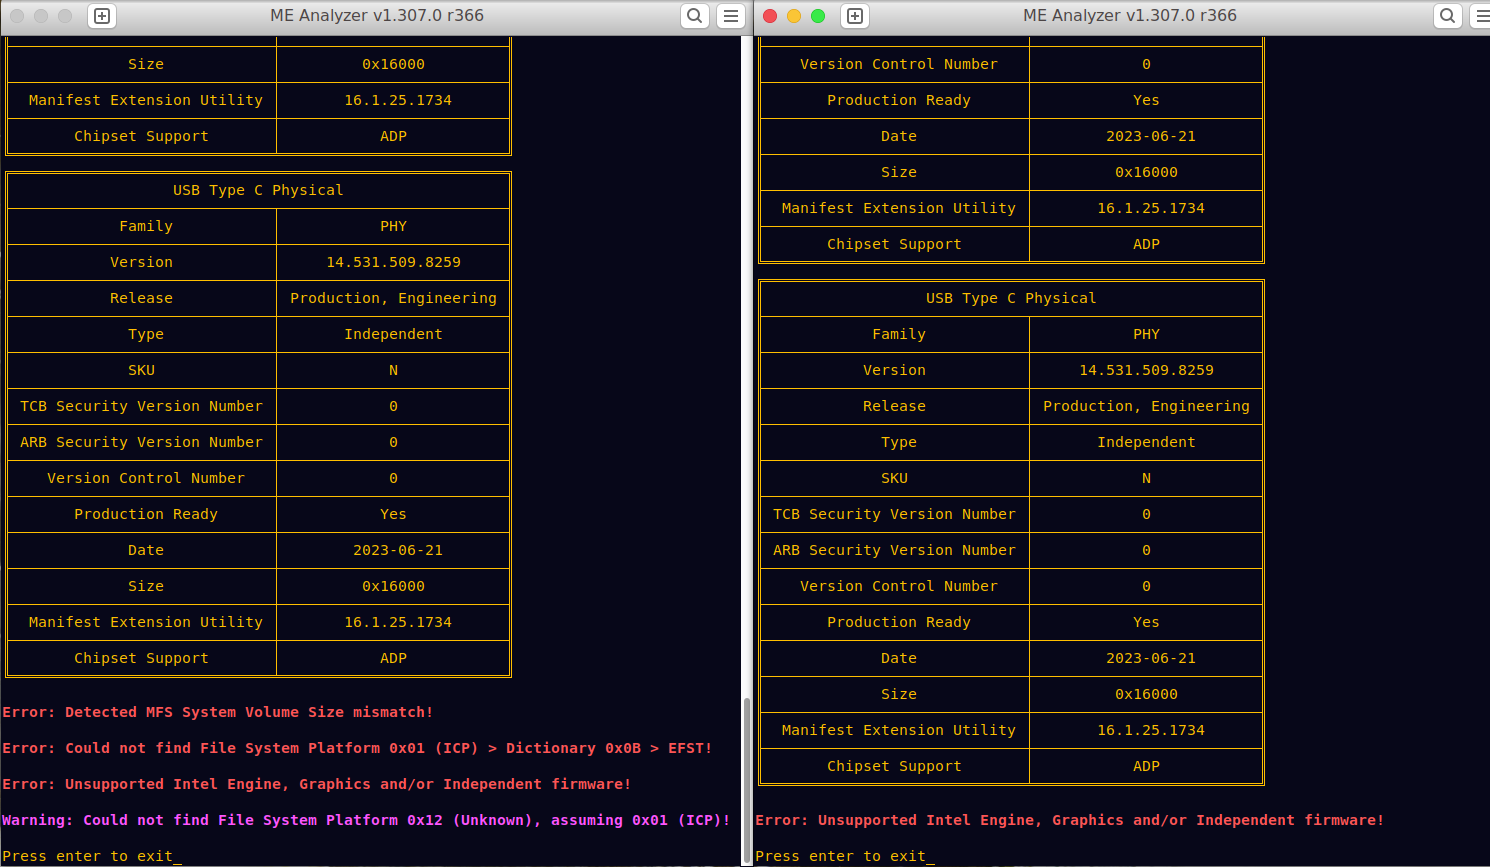The width and height of the screenshot is (1490, 867).
Task: Open new tab in left terminal window
Action: click(x=102, y=16)
